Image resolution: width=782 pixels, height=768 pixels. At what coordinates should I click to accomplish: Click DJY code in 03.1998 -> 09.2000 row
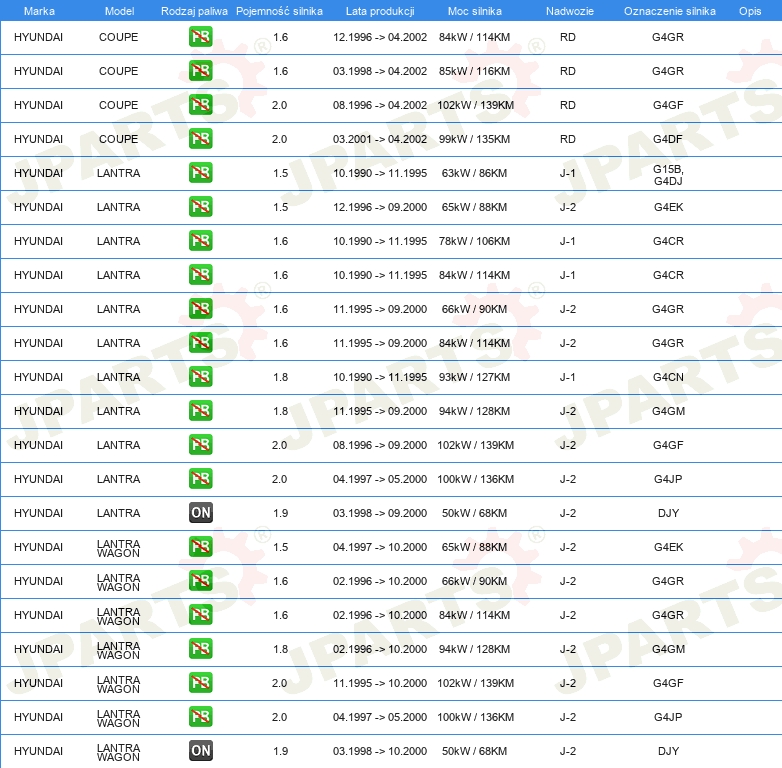pos(668,513)
